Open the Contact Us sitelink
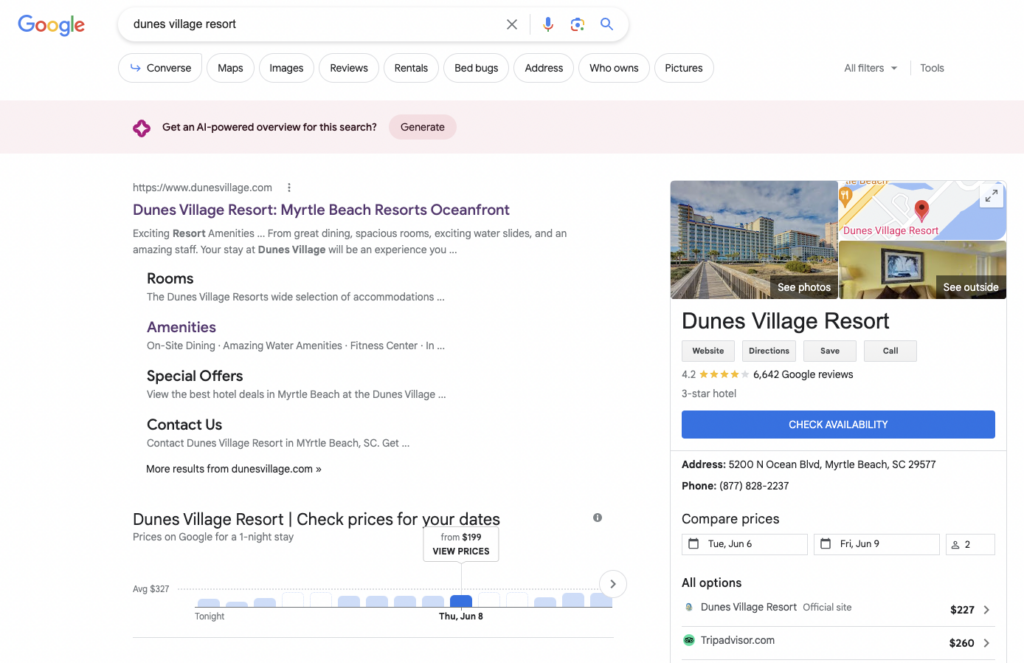 pyautogui.click(x=184, y=425)
